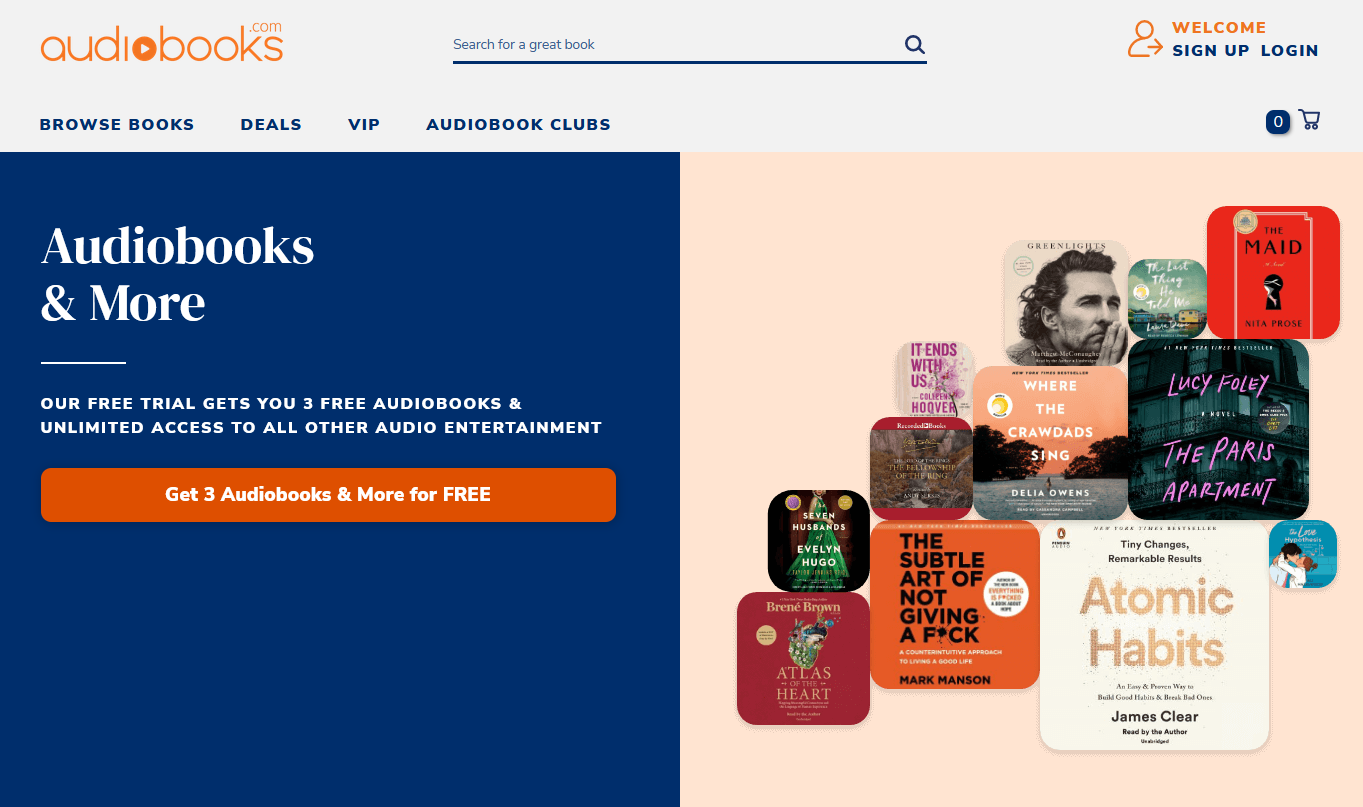Open the Atlas of the Heart cover
Screen dimensions: 1363x807
803,658
